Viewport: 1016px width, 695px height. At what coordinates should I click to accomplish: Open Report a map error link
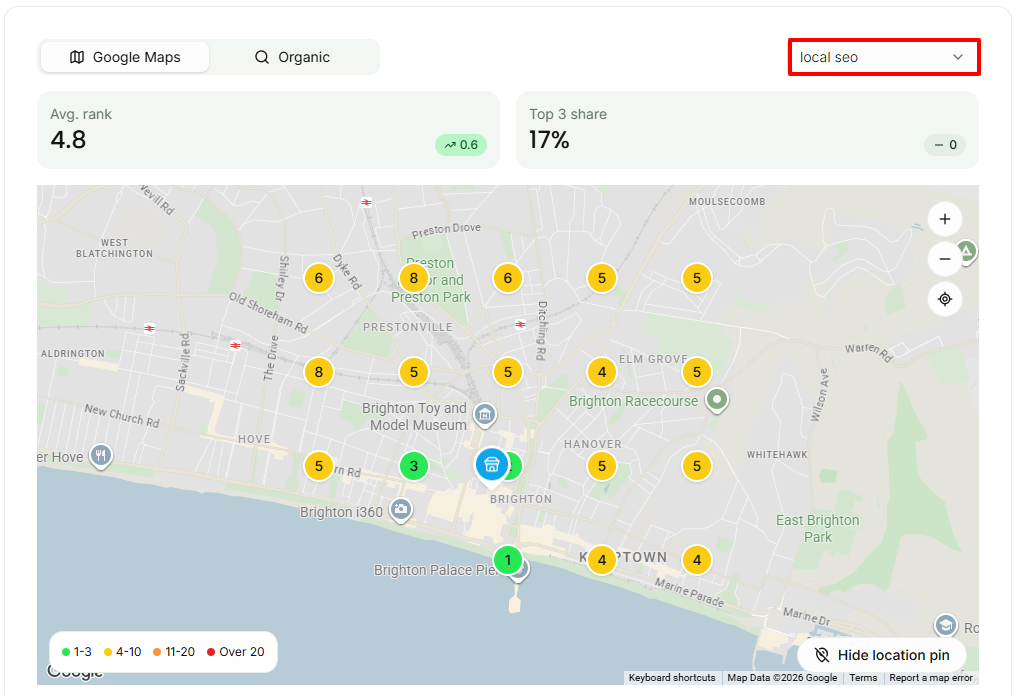tap(930, 678)
